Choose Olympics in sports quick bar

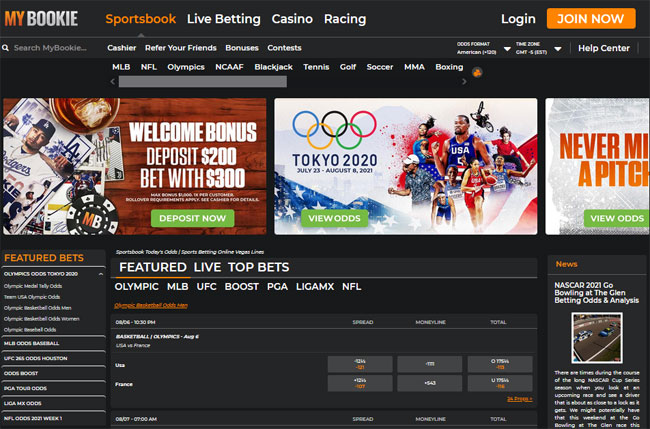(x=186, y=67)
